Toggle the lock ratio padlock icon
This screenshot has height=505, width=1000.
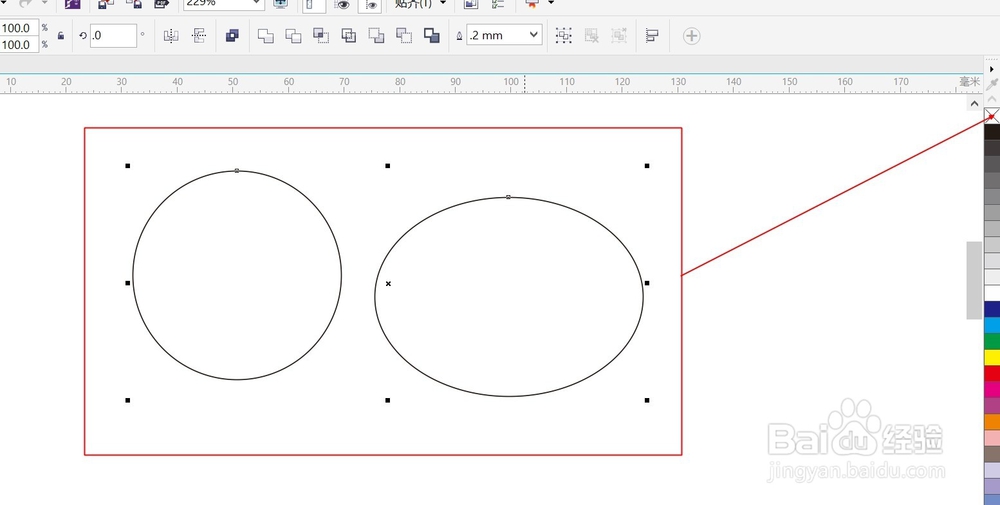point(61,36)
